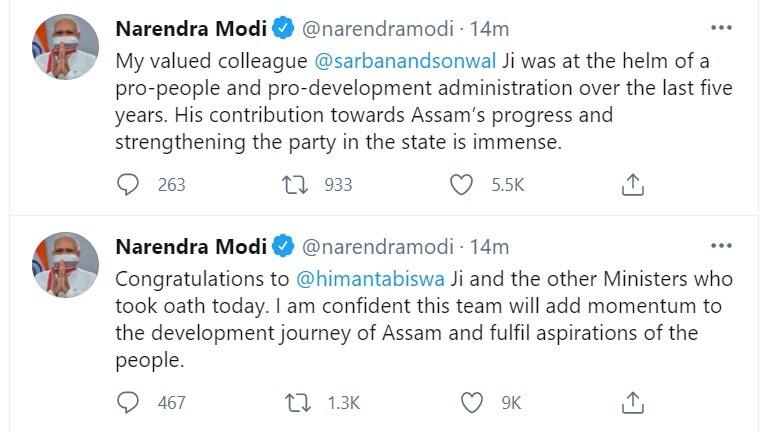The height and width of the screenshot is (432, 779).
Task: Click the verified badge on the second tweet
Action: pos(283,246)
